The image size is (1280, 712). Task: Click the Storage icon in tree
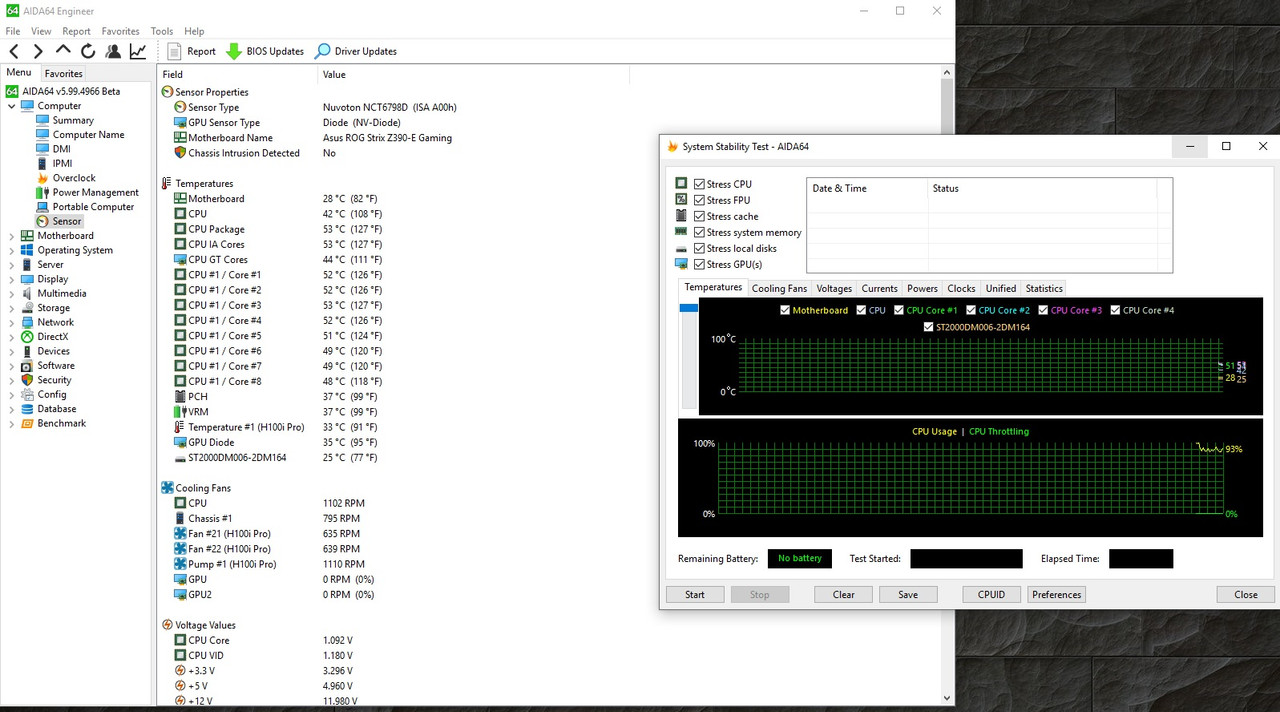coord(27,308)
